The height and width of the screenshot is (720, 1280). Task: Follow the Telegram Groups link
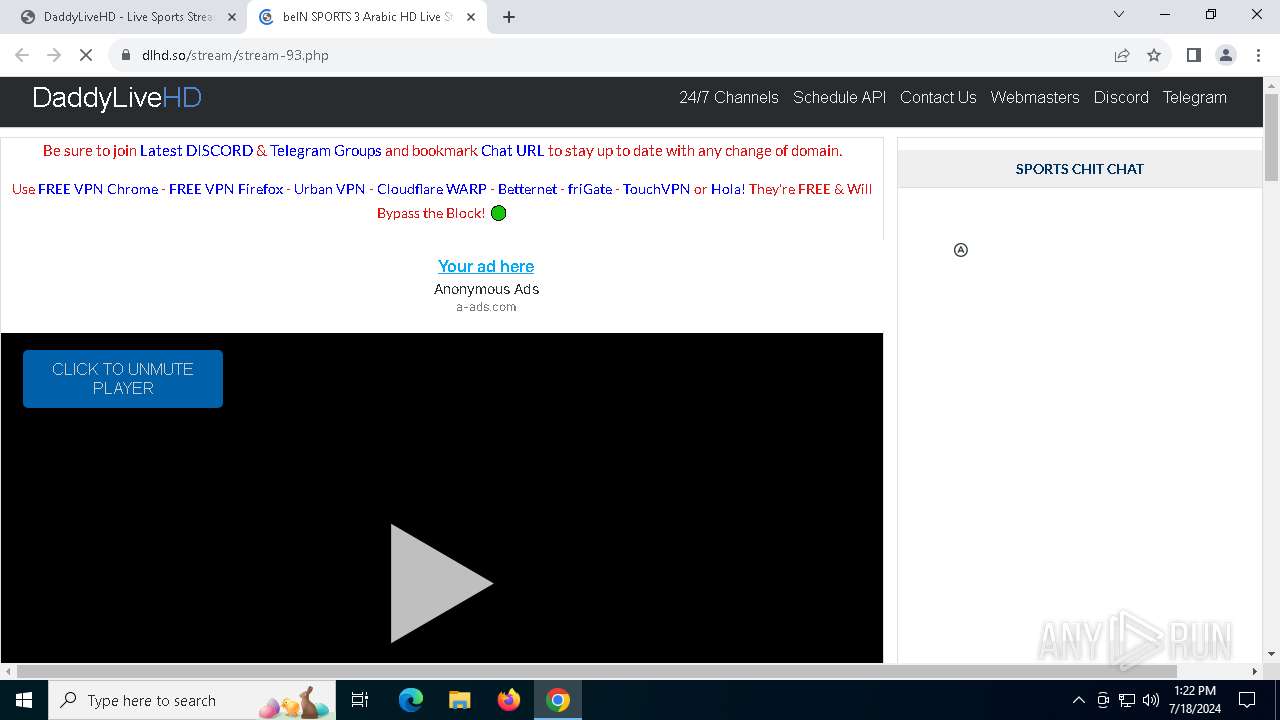[326, 151]
